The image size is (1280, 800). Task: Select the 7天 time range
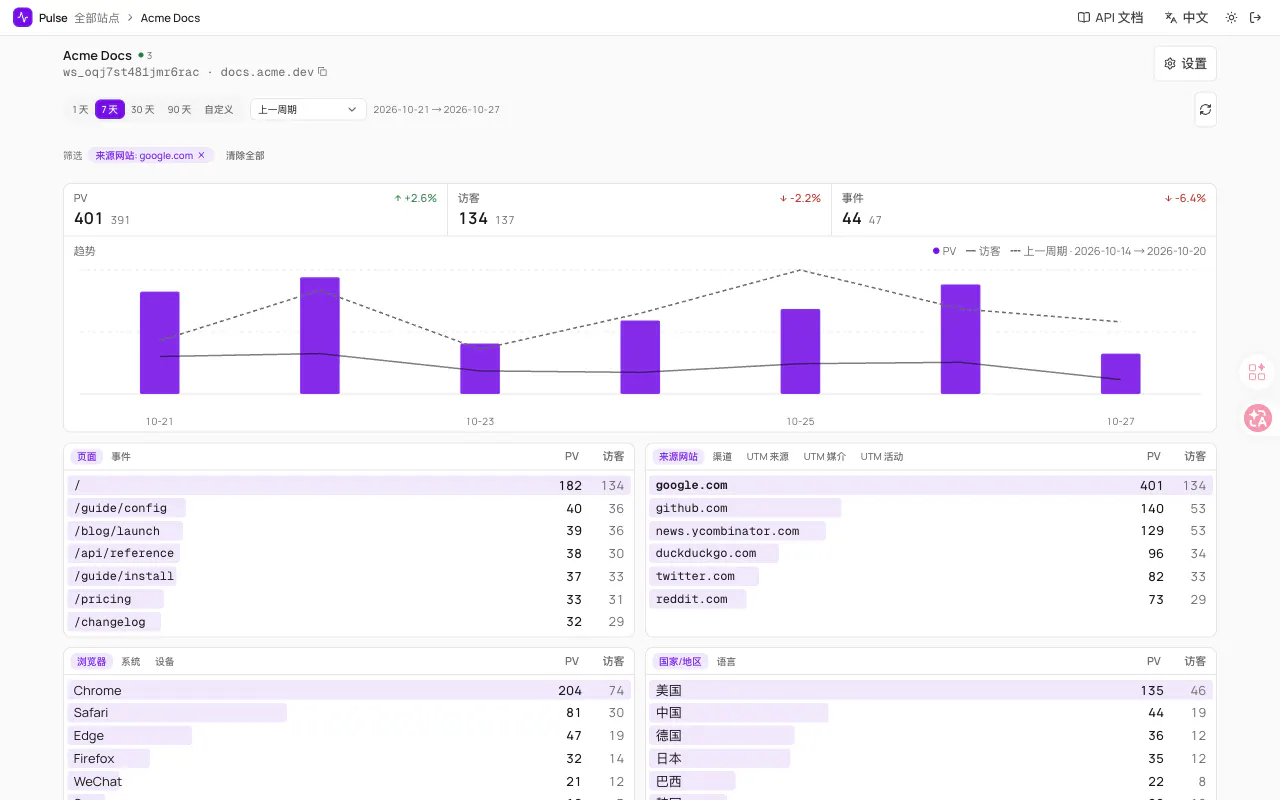[110, 109]
